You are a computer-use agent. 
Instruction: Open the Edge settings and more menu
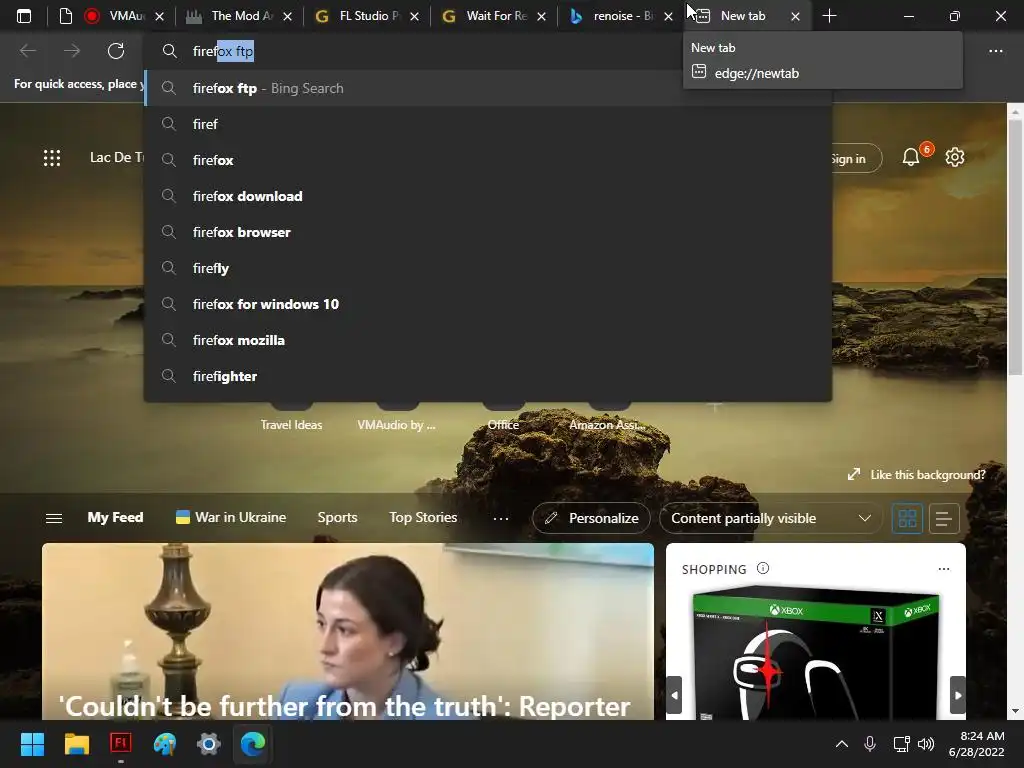(x=995, y=51)
